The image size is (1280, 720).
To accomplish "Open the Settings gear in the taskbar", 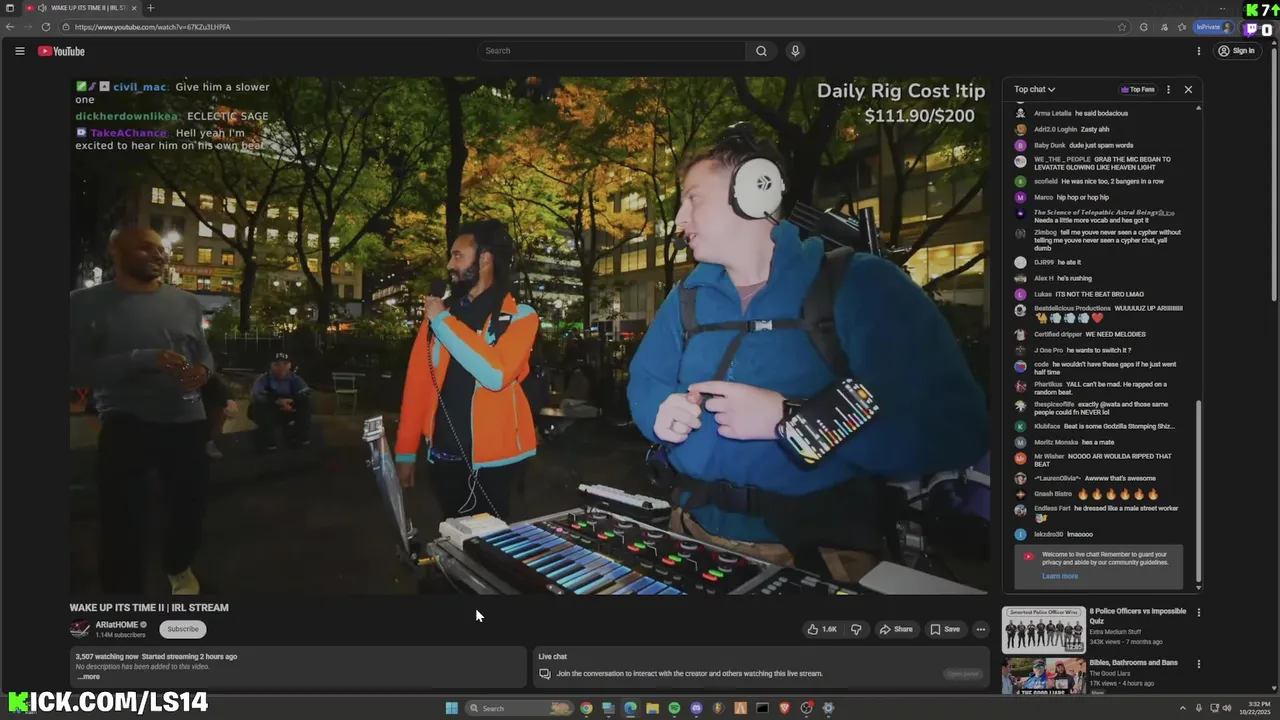I will [x=828, y=708].
